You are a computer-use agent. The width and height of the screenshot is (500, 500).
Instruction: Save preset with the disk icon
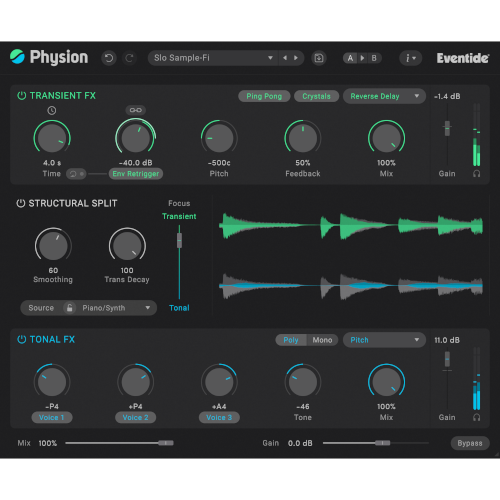(319, 58)
